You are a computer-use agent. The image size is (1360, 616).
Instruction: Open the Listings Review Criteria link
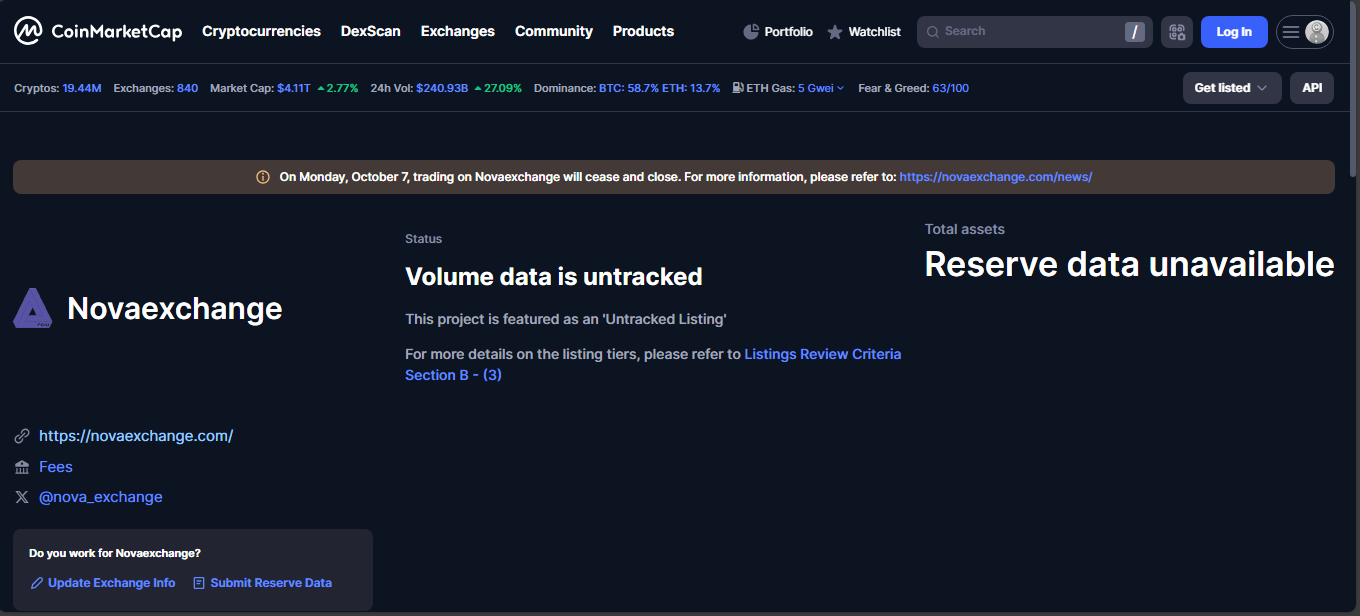[x=822, y=354]
